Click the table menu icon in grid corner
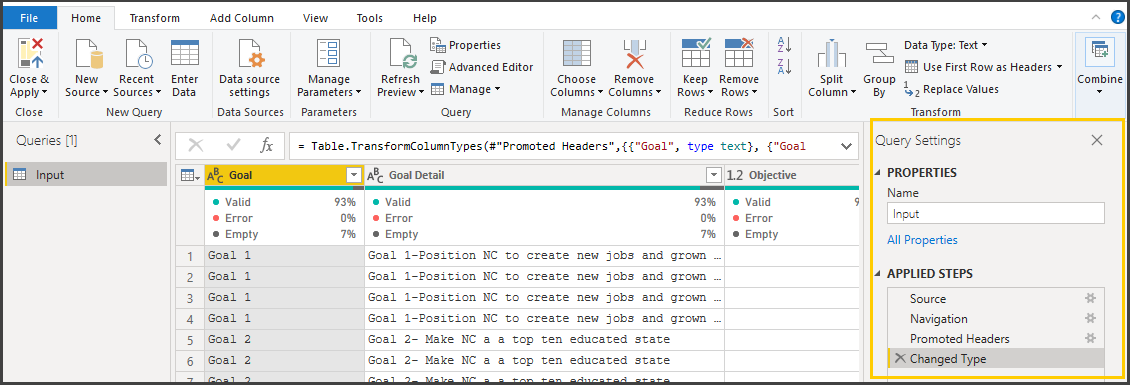The height and width of the screenshot is (385, 1130). tap(189, 175)
